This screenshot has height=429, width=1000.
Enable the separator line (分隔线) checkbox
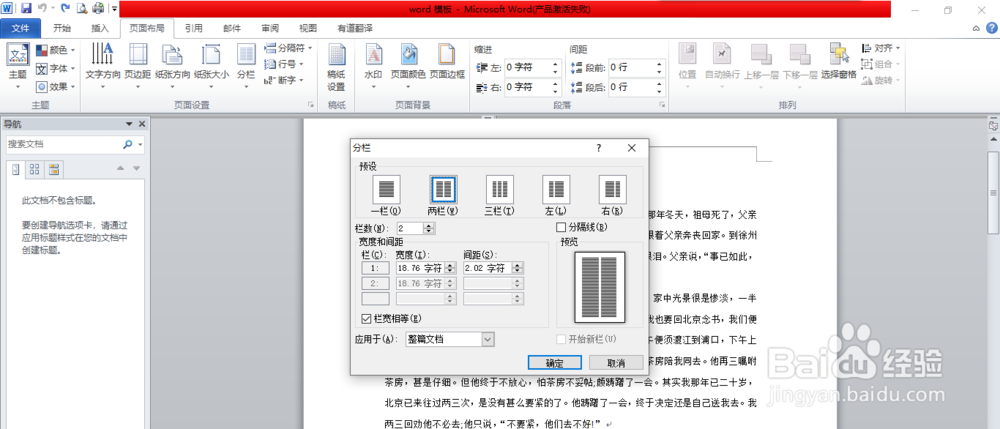point(561,227)
